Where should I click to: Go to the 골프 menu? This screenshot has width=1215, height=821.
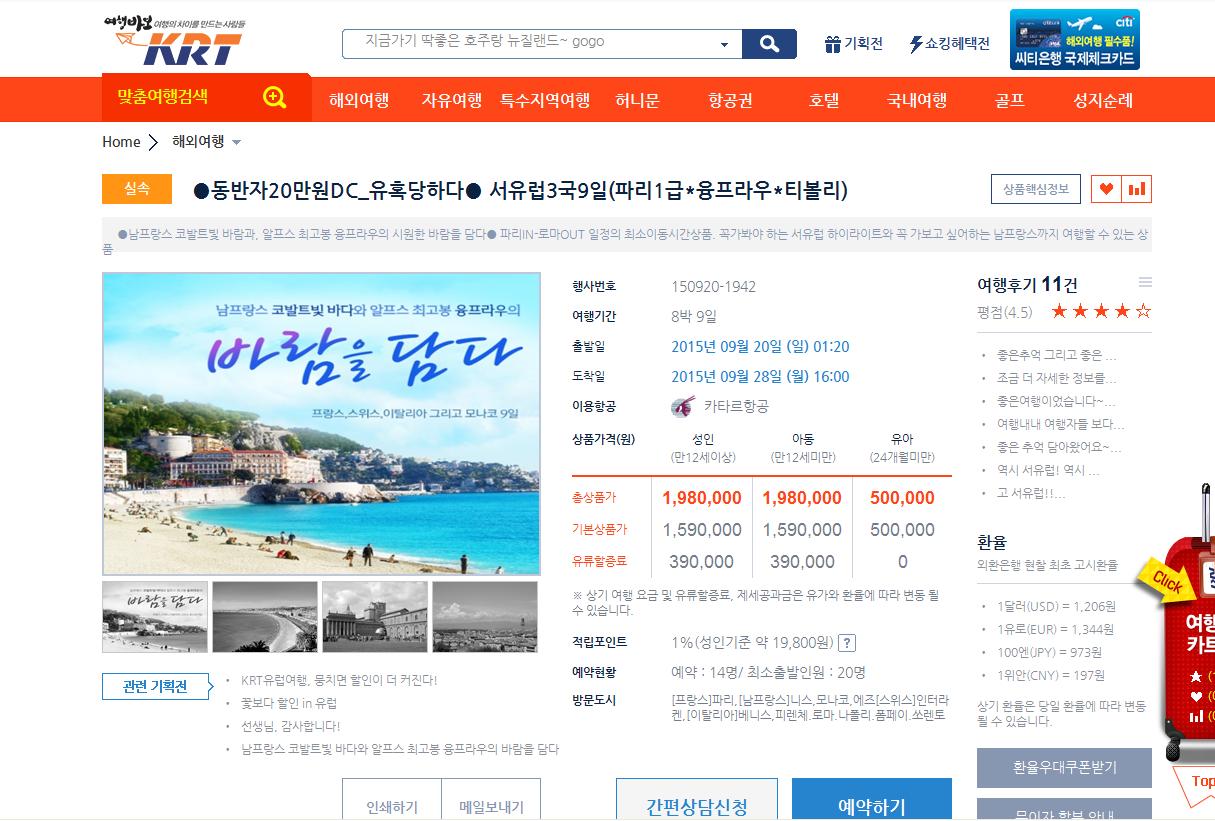tap(1009, 101)
